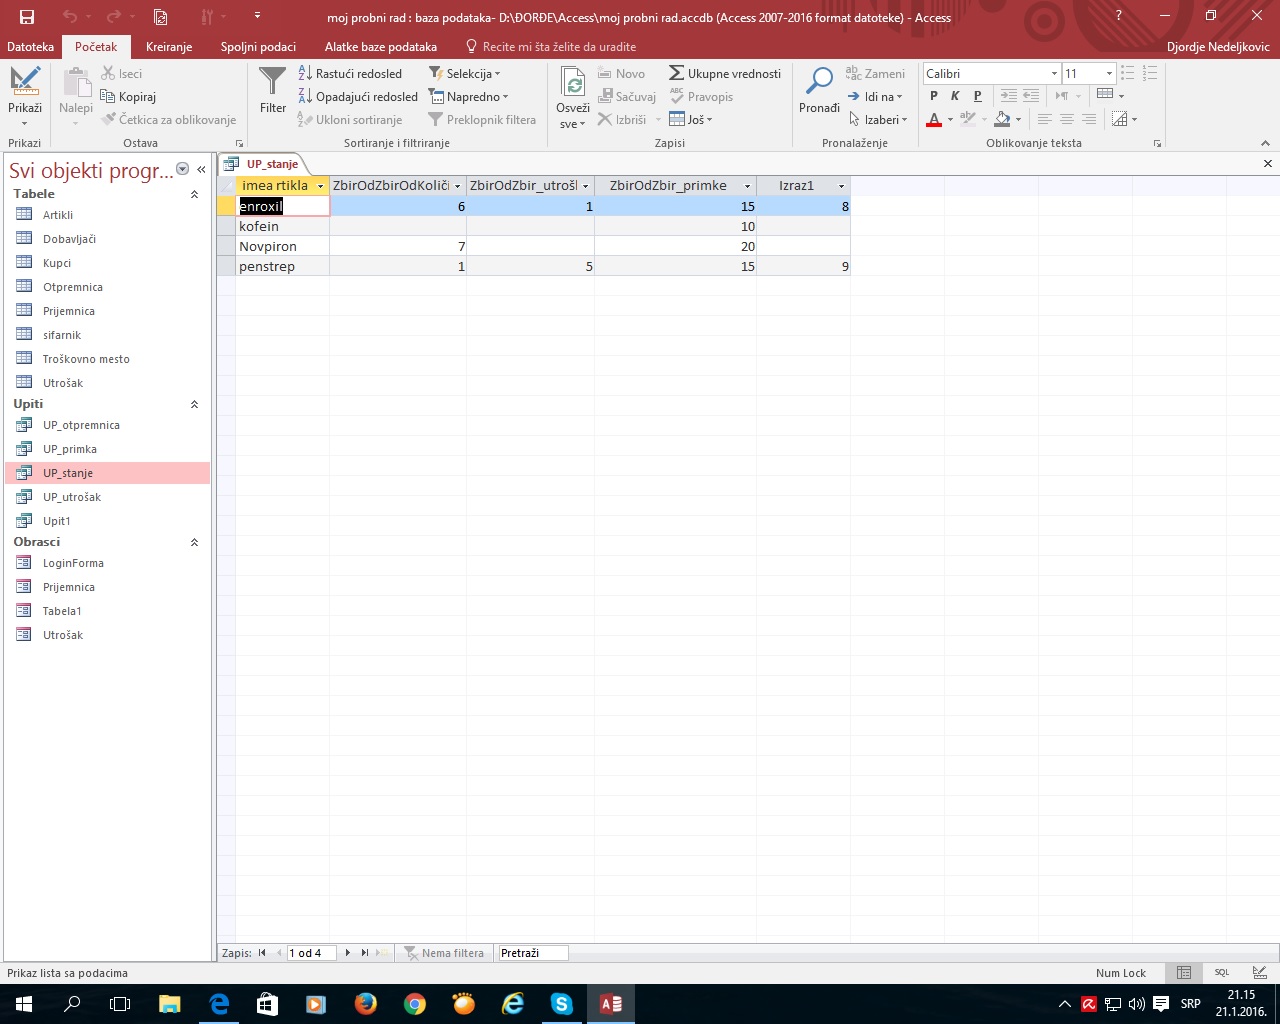1280x1024 pixels.
Task: Click the Pretraži search field
Action: (x=532, y=953)
